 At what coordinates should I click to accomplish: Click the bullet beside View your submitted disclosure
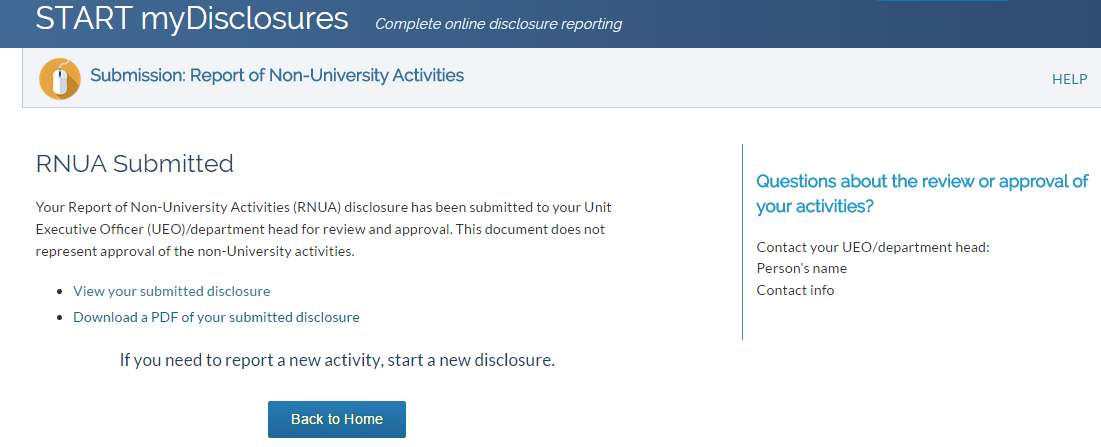coord(60,291)
